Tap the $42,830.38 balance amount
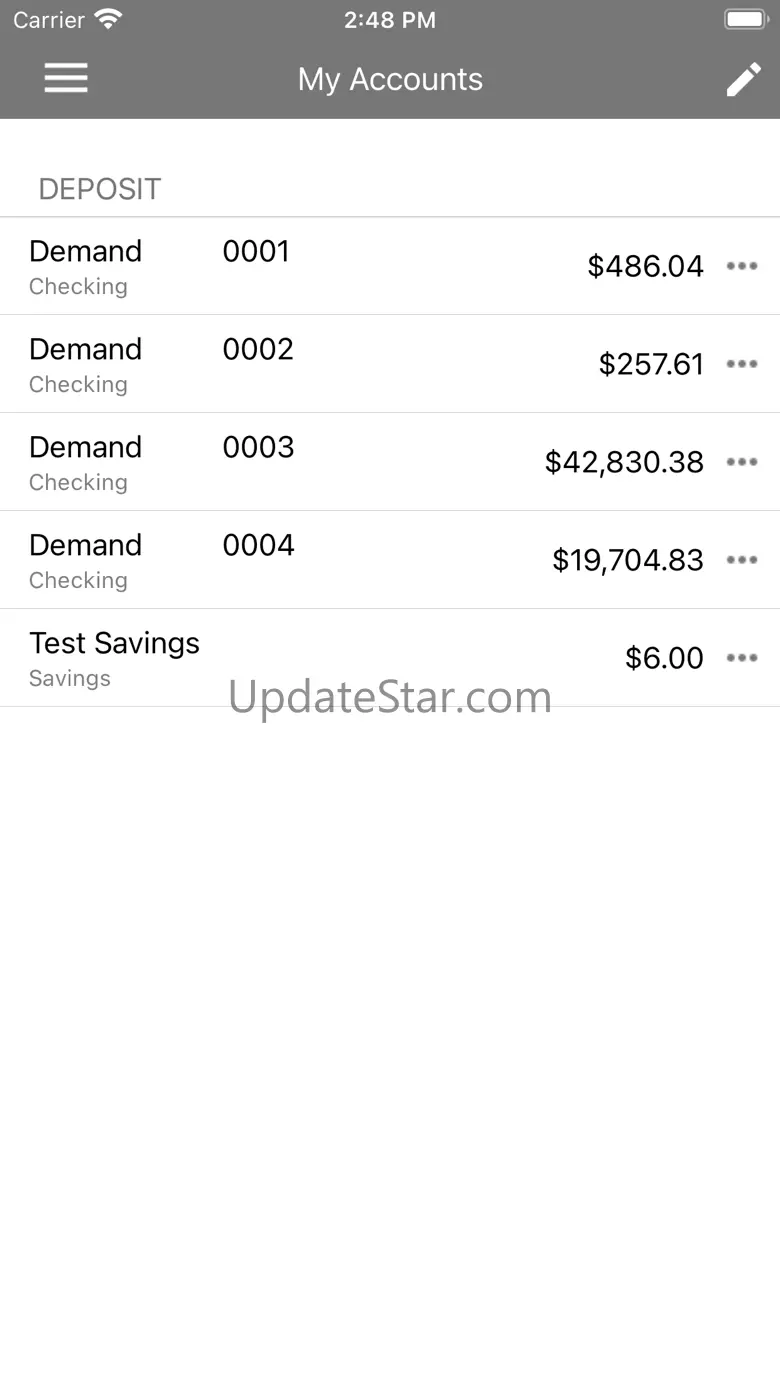780x1387 pixels. tap(624, 462)
